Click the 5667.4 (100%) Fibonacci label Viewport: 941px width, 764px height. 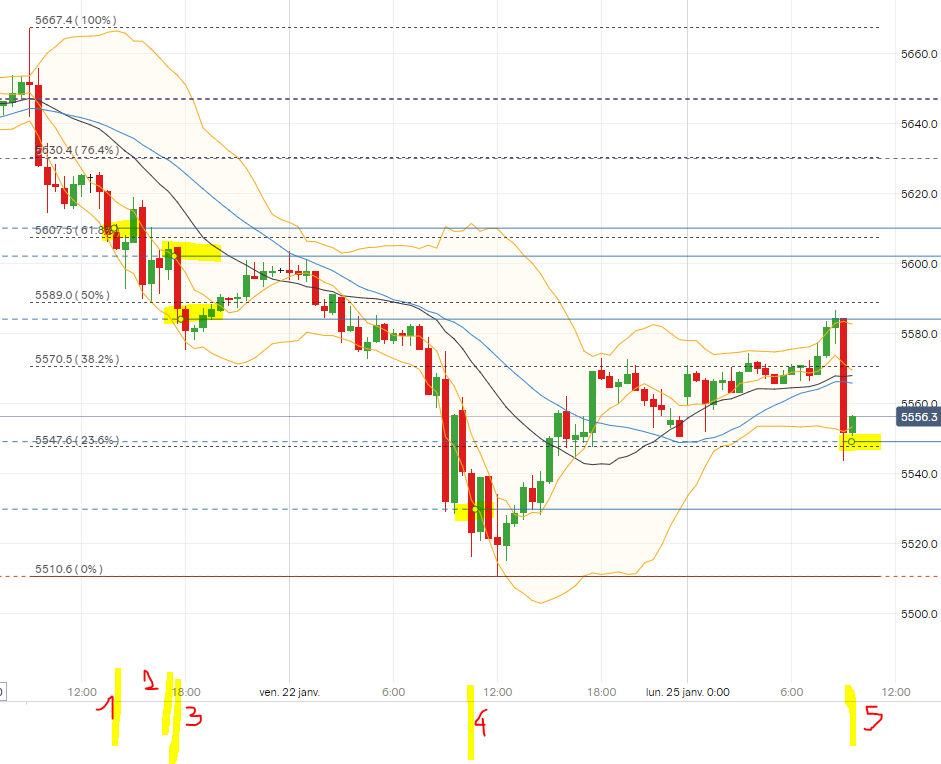tap(76, 20)
